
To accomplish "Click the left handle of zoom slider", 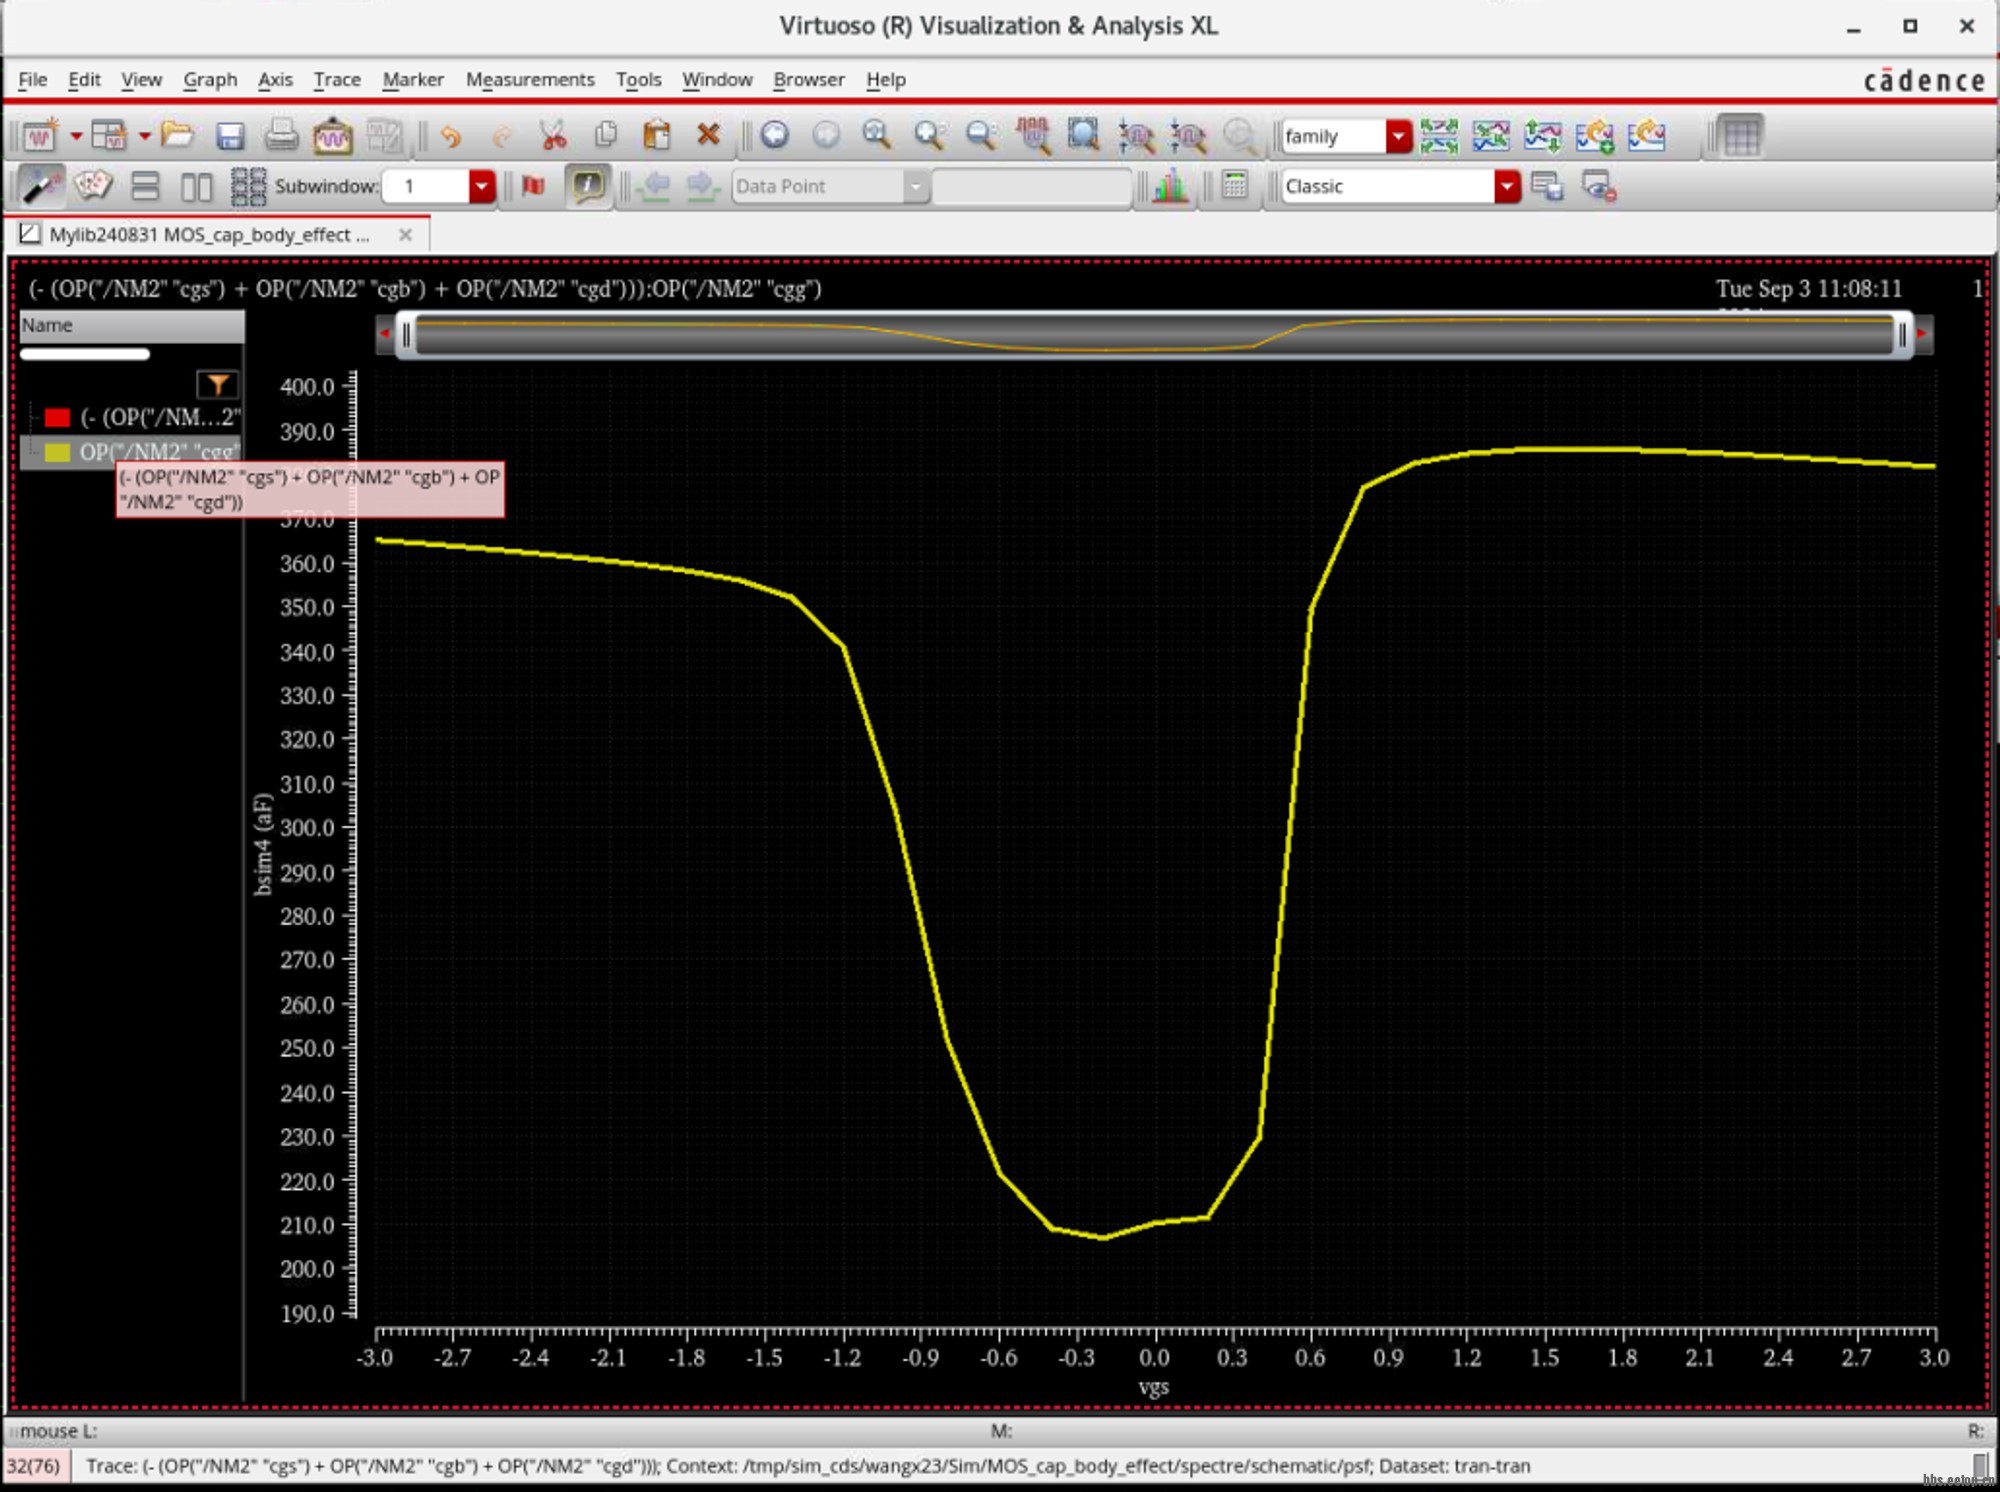I will (x=406, y=336).
